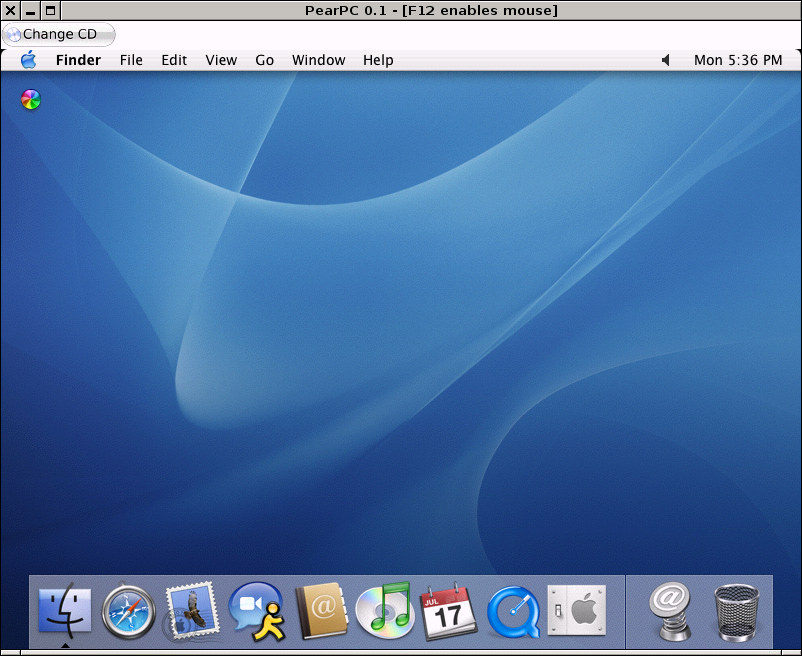This screenshot has height=656, width=802.
Task: Open the Finder application menu
Action: click(x=78, y=60)
